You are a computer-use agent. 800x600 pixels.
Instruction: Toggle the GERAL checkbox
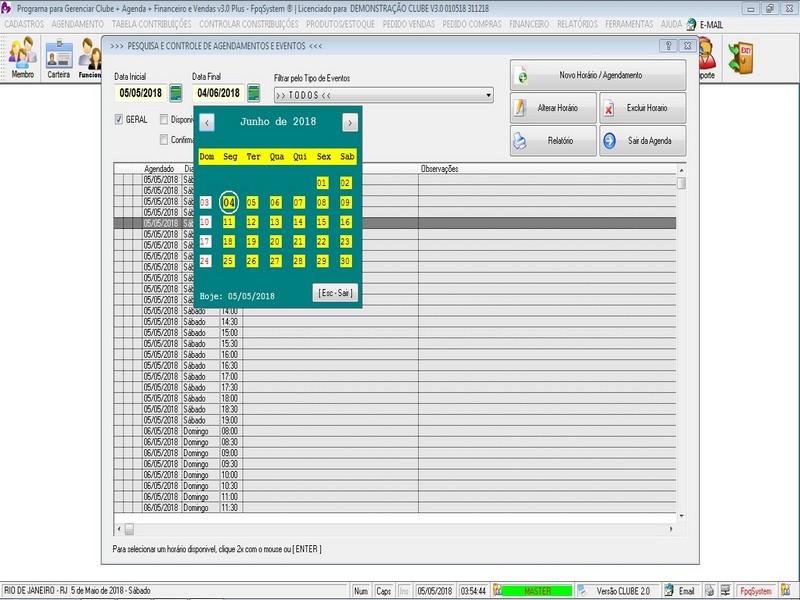click(119, 119)
